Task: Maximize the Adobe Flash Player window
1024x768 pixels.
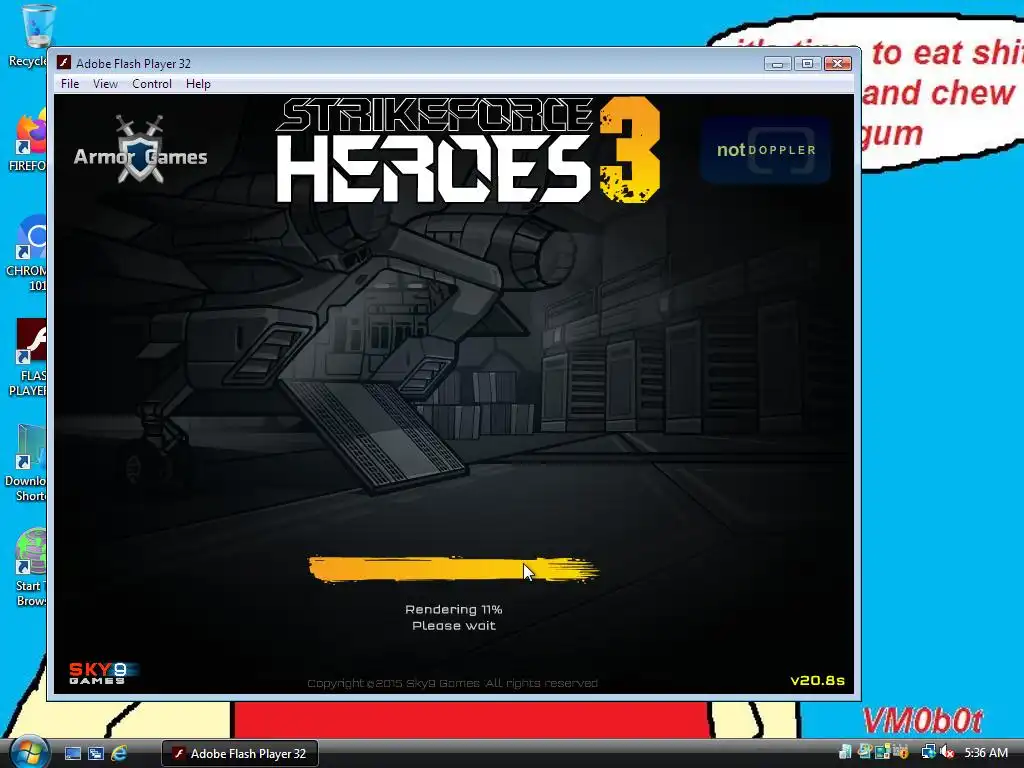Action: coord(807,63)
